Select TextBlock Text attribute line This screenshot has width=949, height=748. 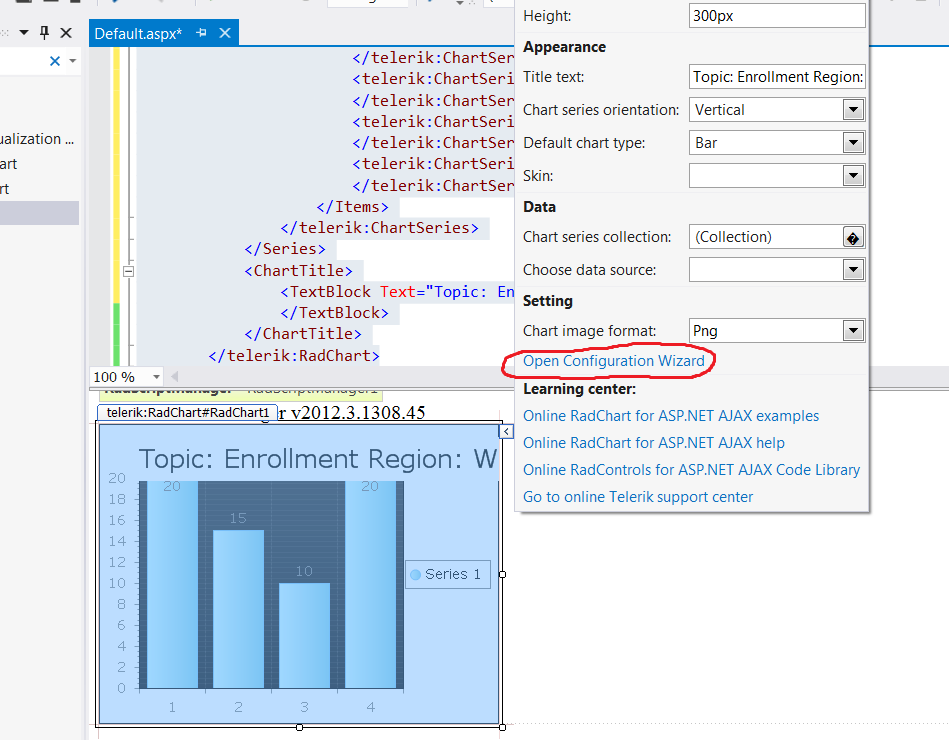397,292
